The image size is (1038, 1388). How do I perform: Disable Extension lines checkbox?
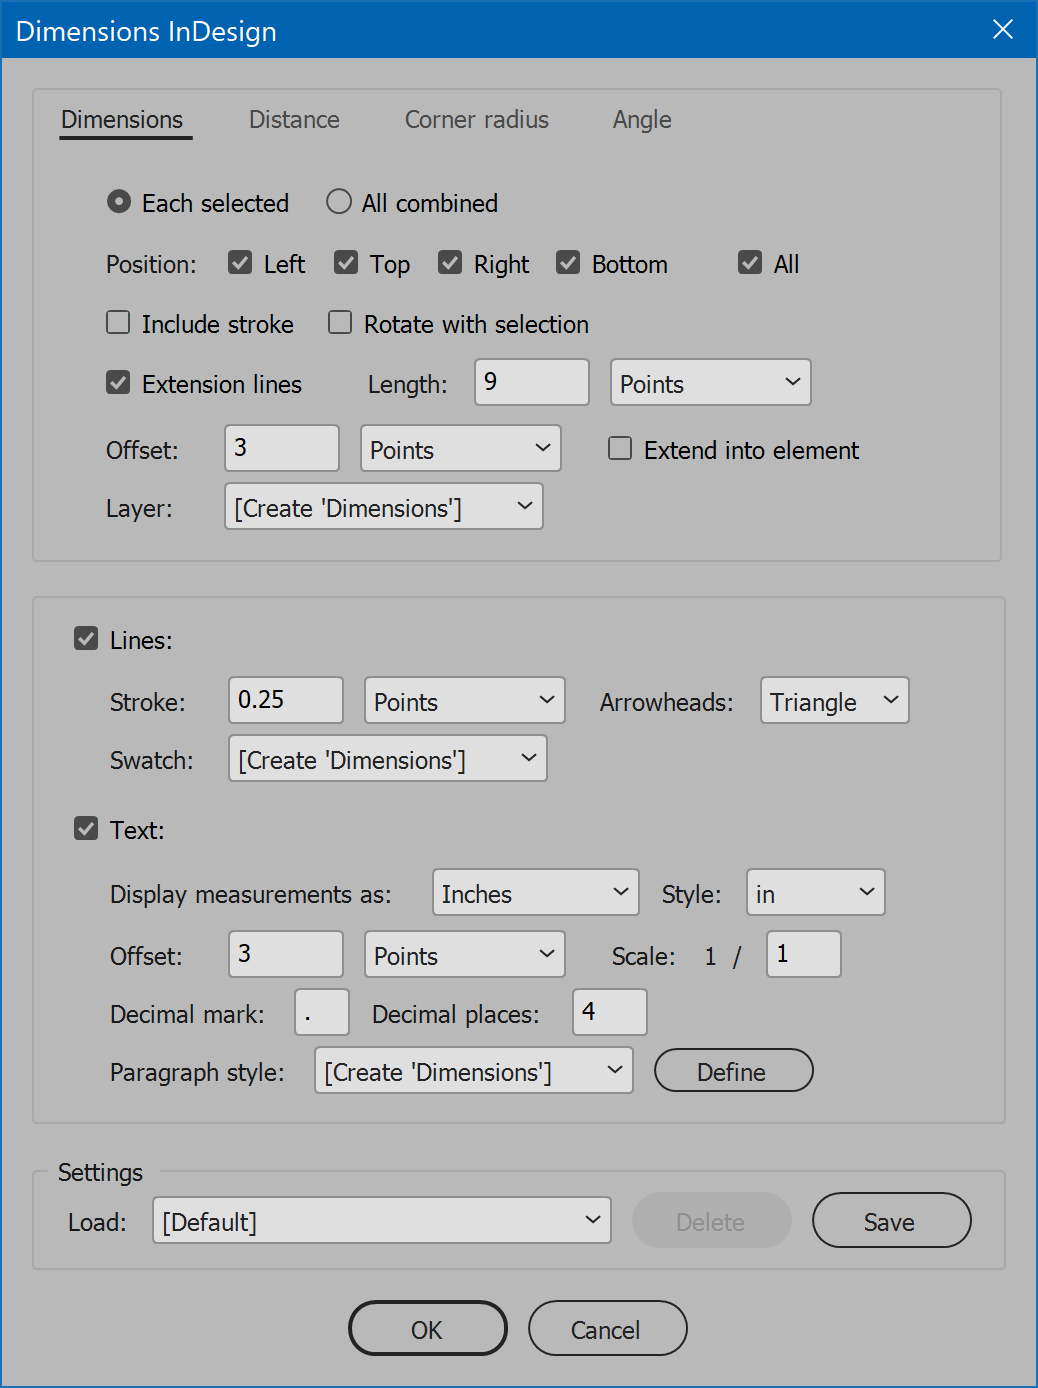(x=118, y=383)
